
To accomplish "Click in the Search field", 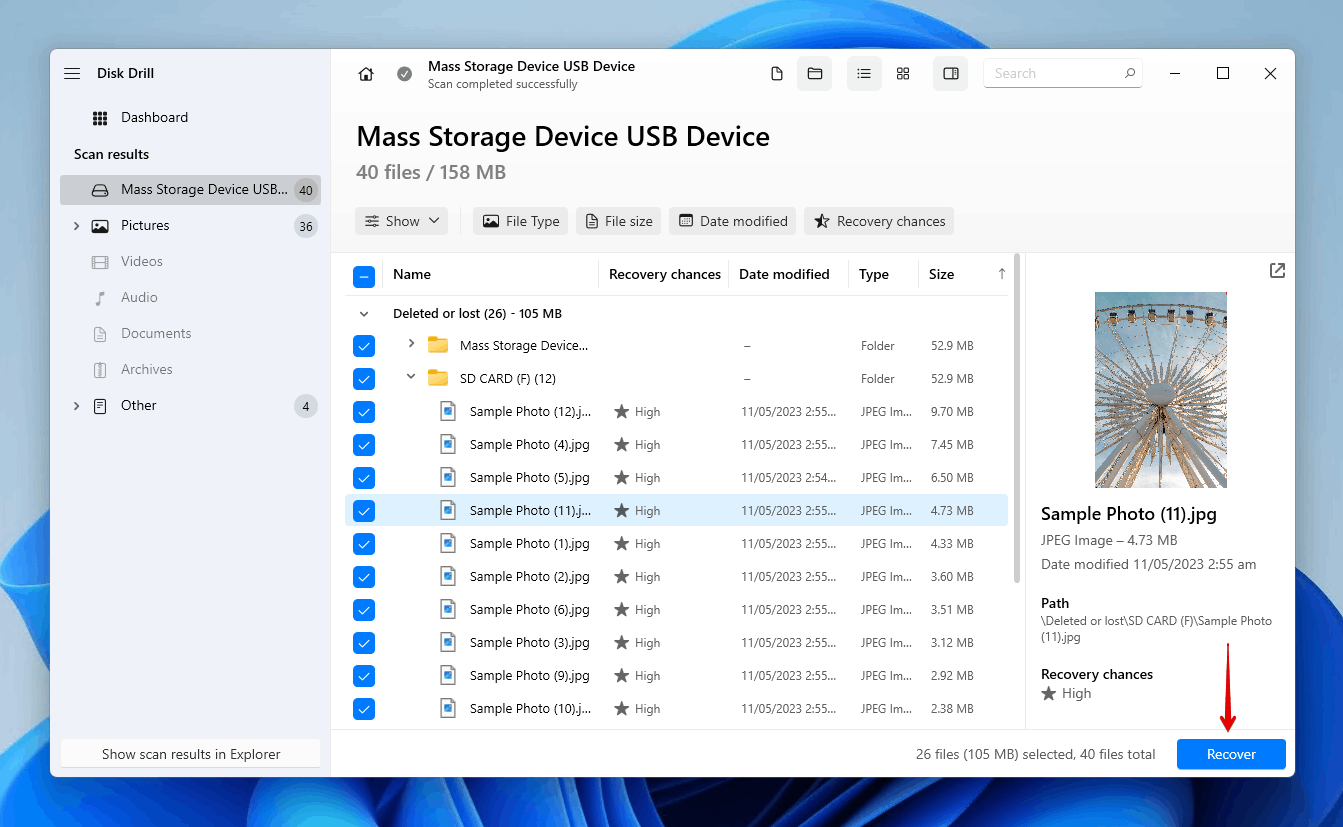I will tap(1062, 73).
